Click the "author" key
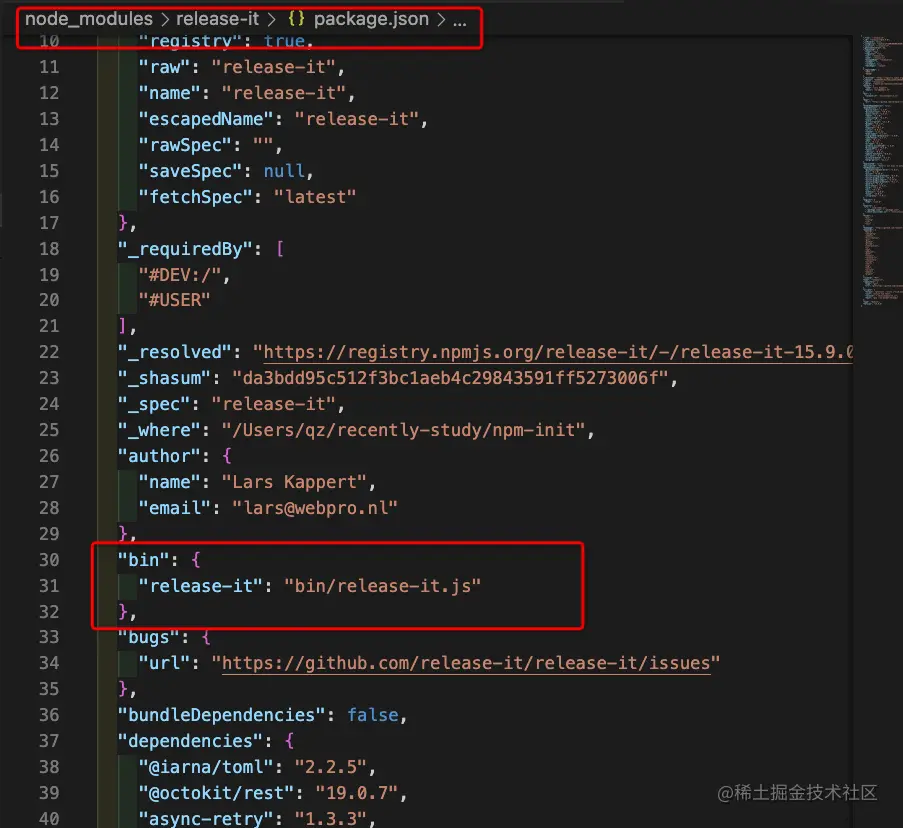Viewport: 903px width, 828px height. tap(159, 456)
